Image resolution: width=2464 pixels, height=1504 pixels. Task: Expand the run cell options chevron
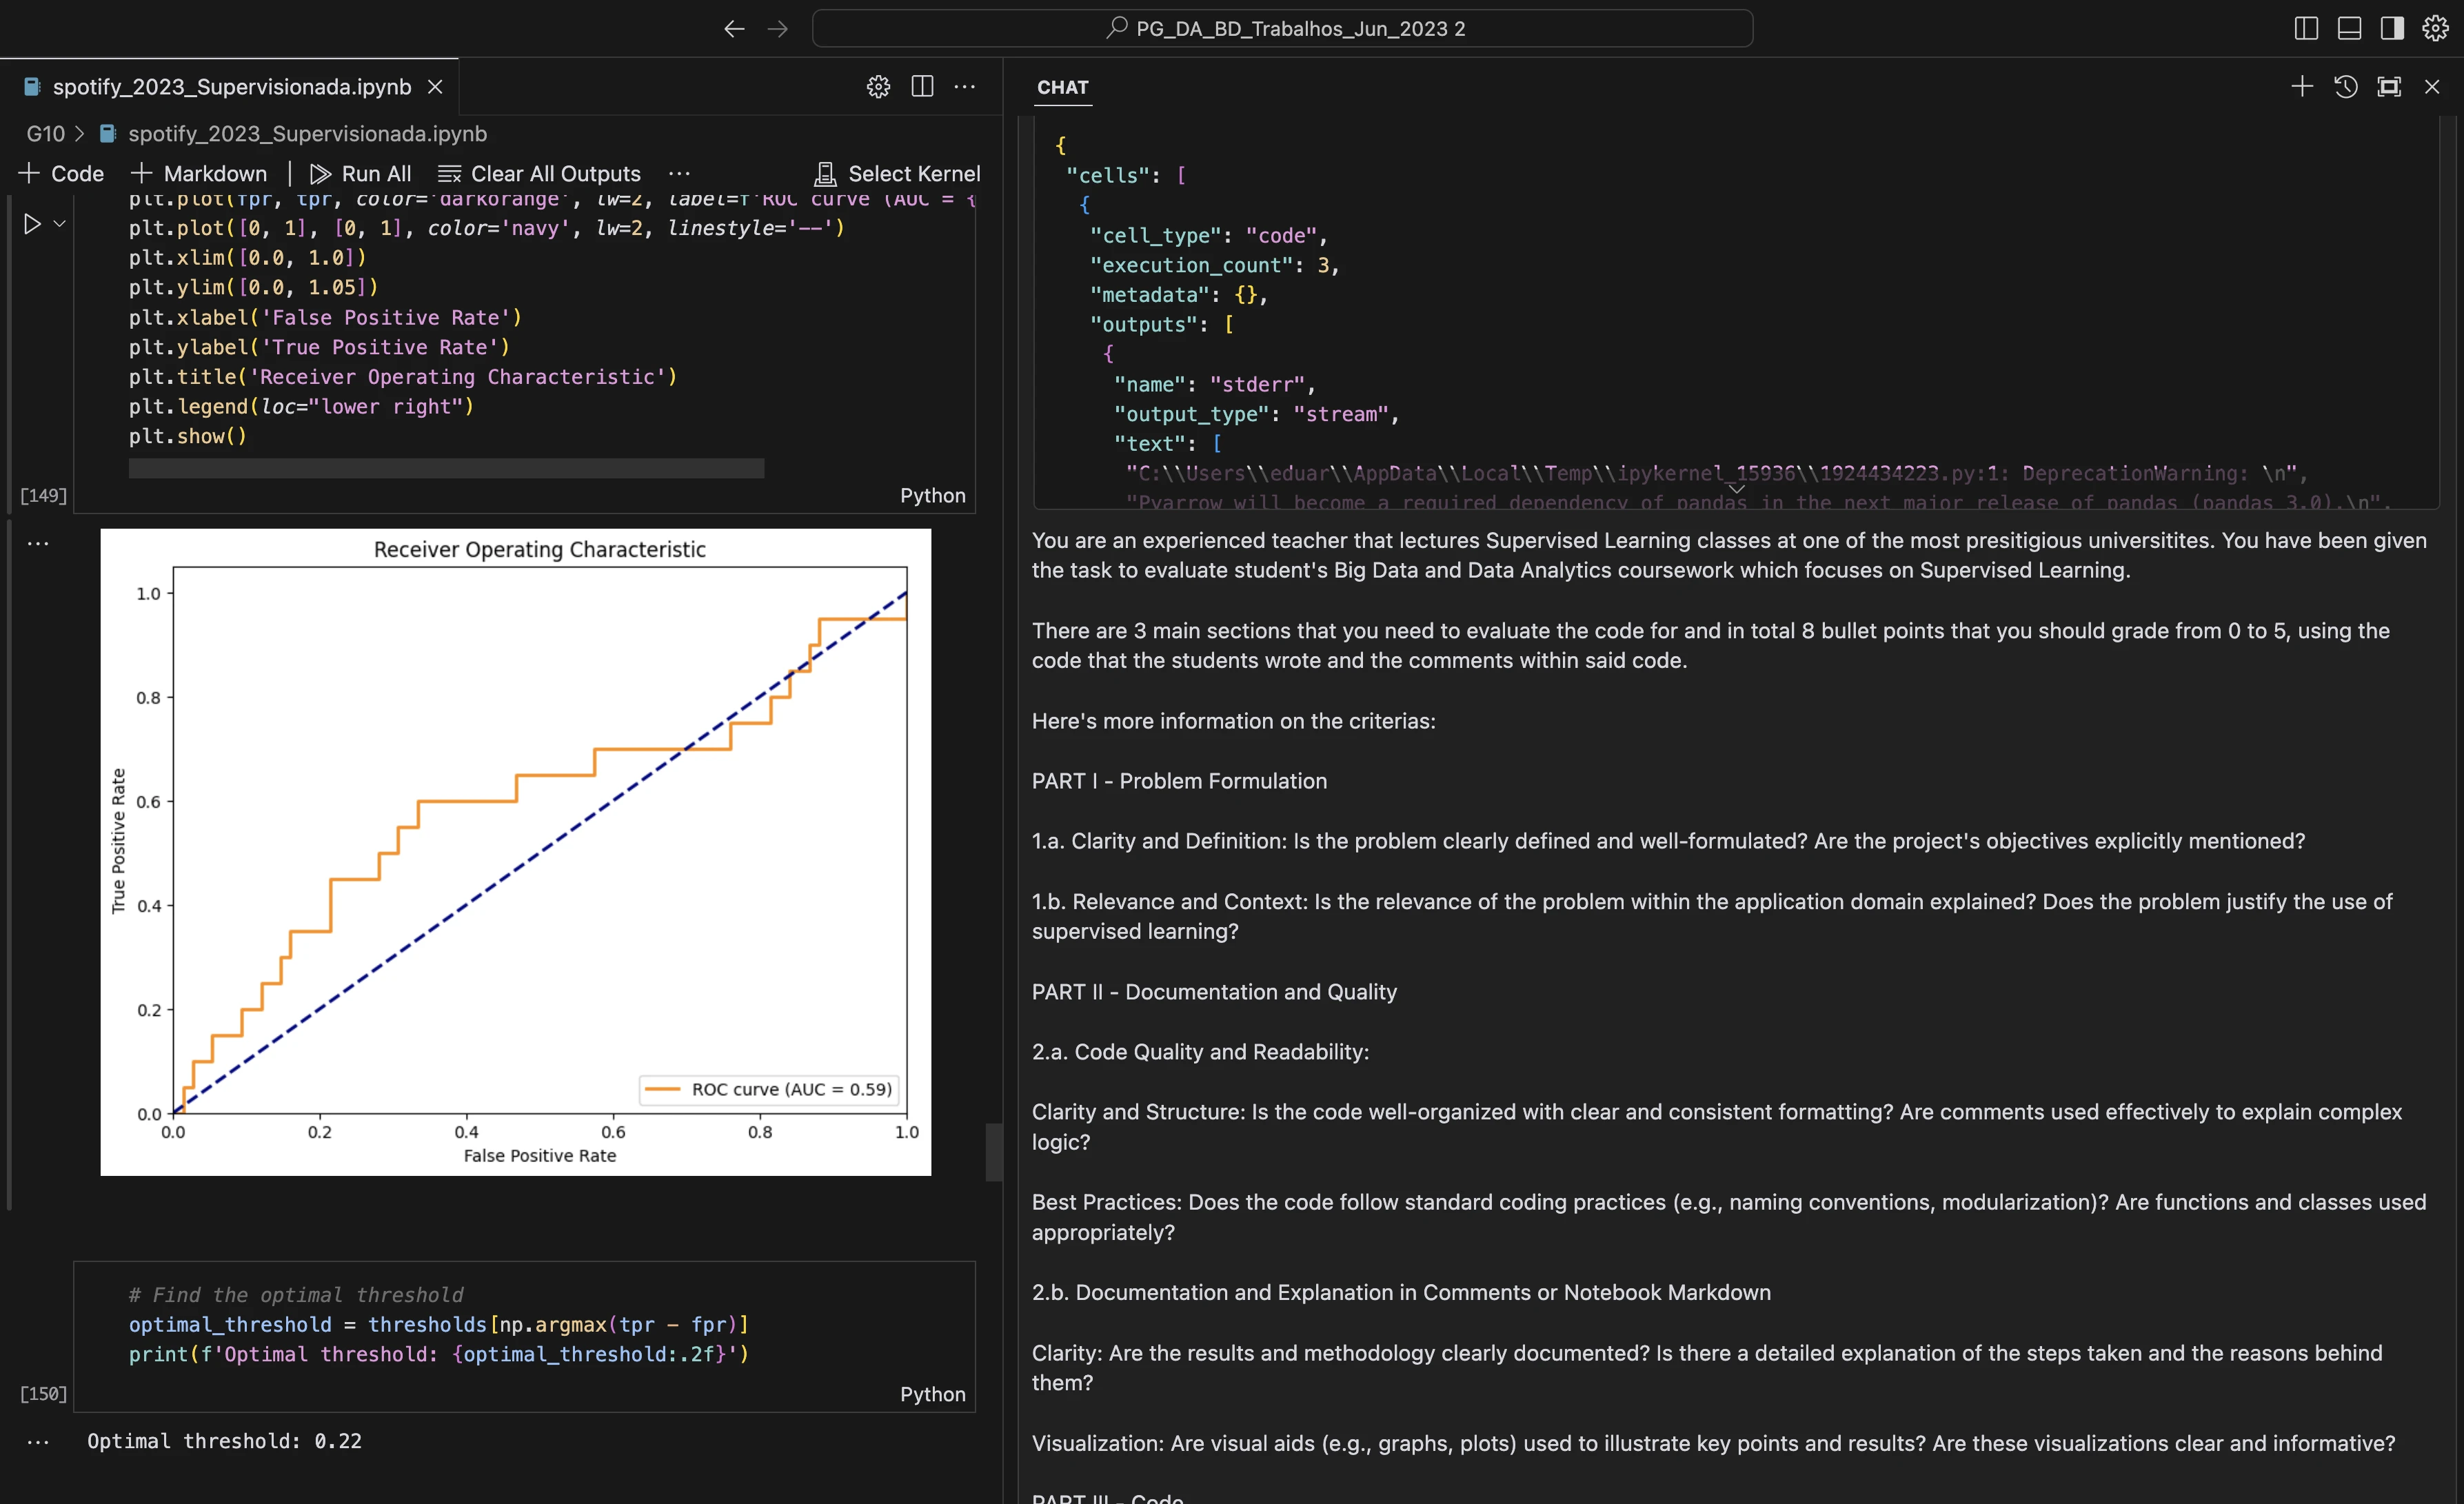(60, 224)
